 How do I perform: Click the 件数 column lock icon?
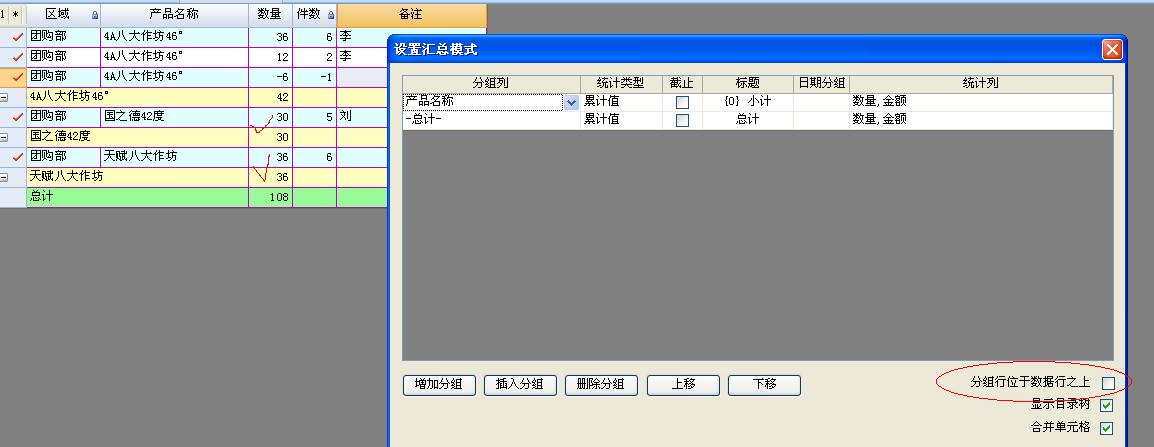pyautogui.click(x=330, y=15)
